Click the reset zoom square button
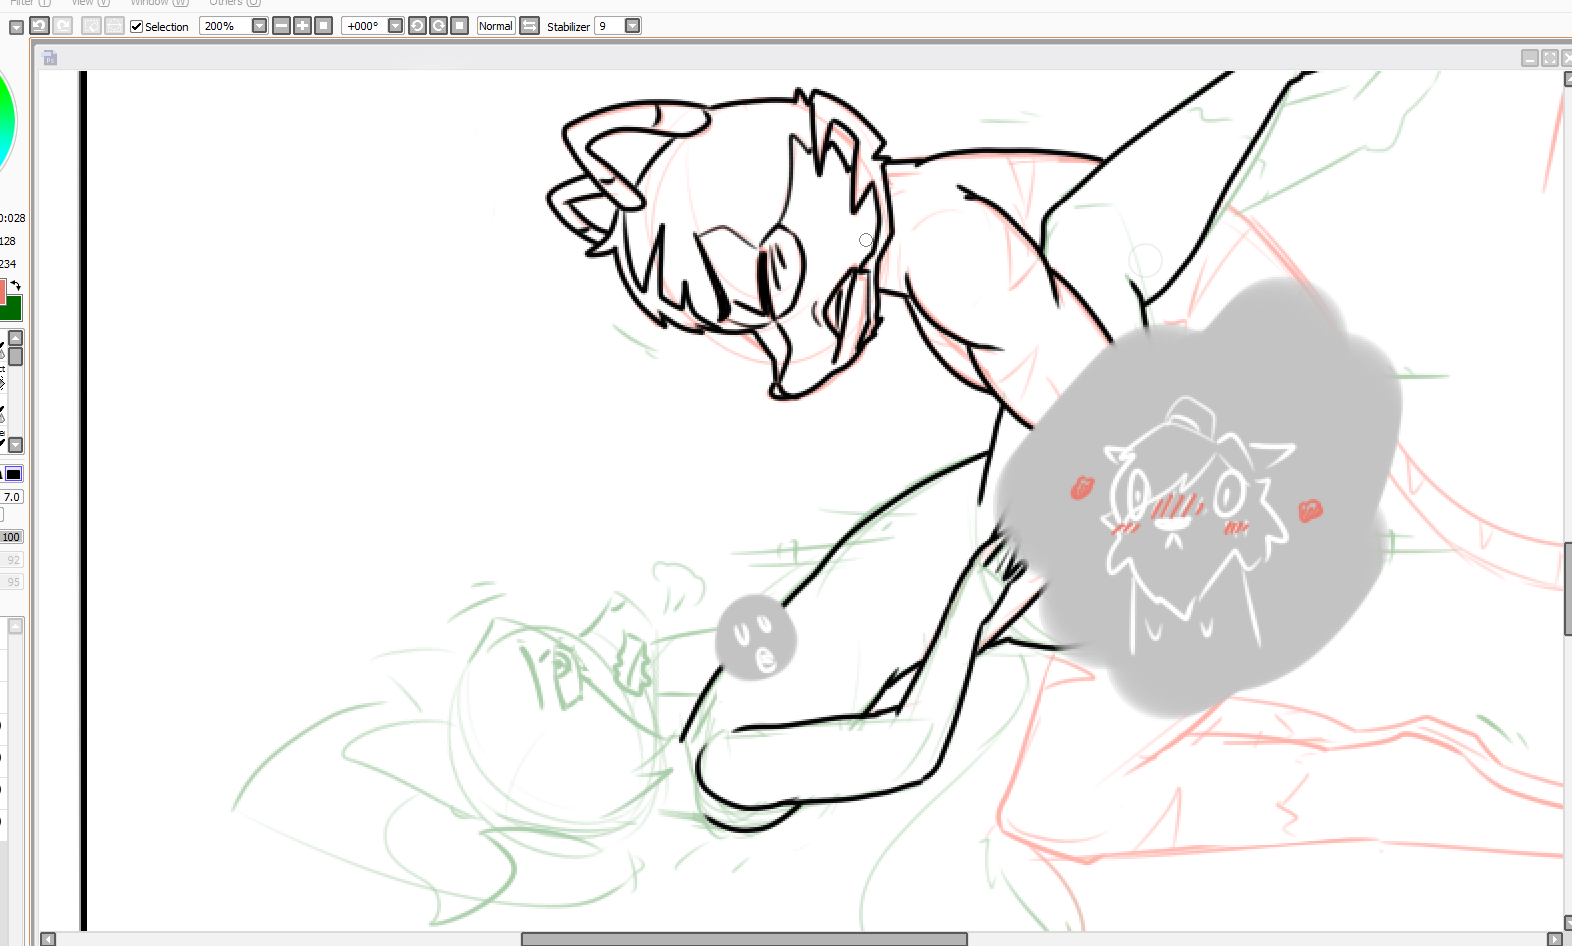Screen dimensions: 1572x946 [x=323, y=26]
